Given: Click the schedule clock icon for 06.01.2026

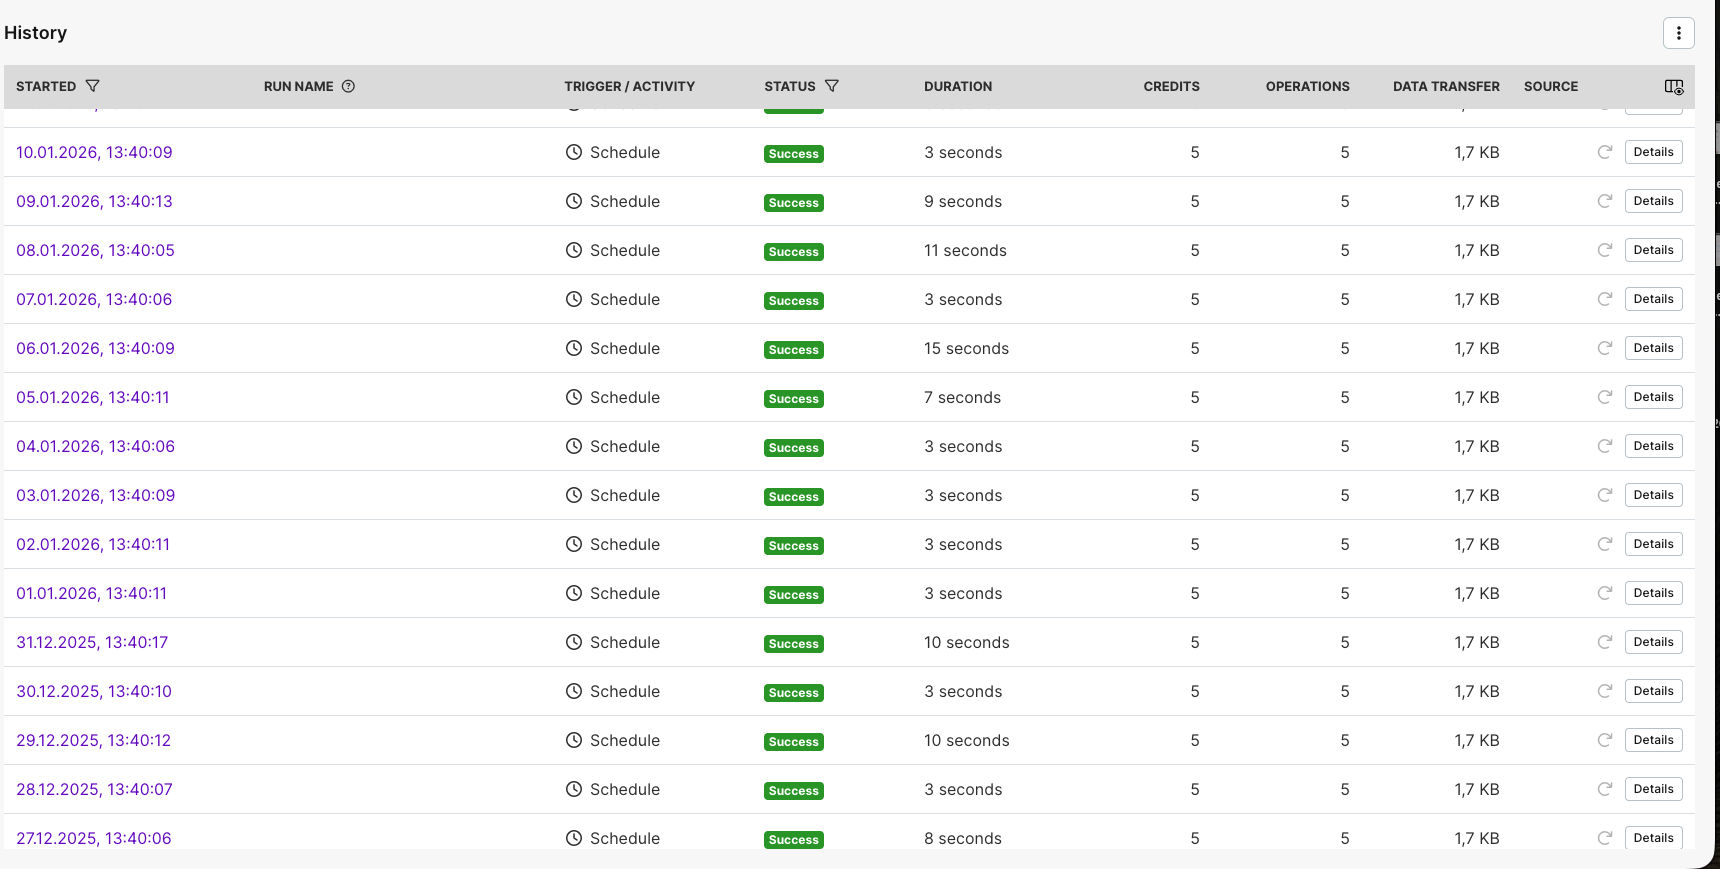Looking at the screenshot, I should tap(574, 348).
